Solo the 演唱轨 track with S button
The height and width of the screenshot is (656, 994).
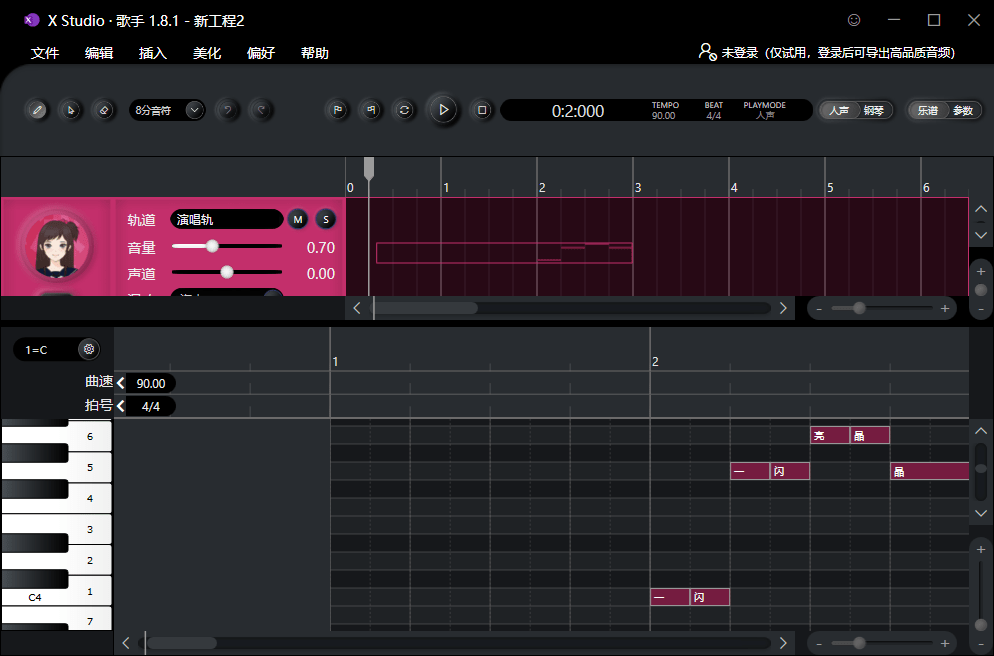pyautogui.click(x=325, y=219)
